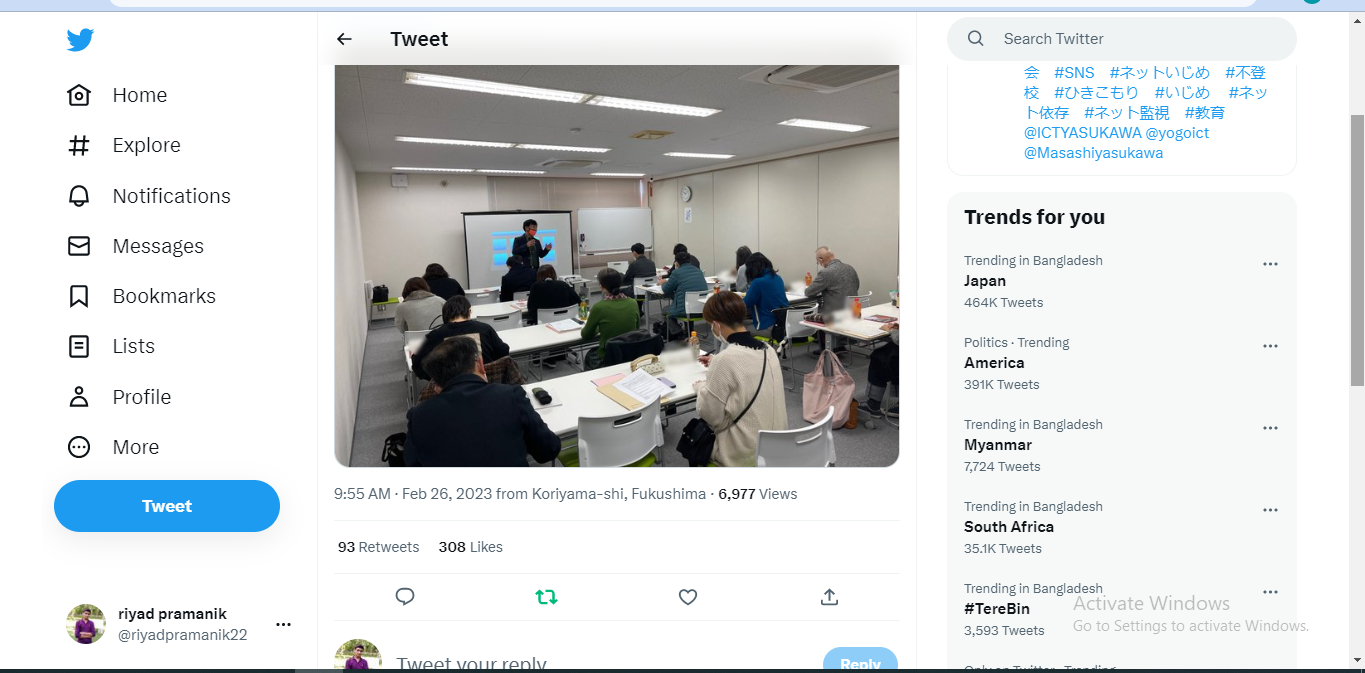Open options for Japan trend
The width and height of the screenshot is (1365, 673).
click(x=1270, y=264)
